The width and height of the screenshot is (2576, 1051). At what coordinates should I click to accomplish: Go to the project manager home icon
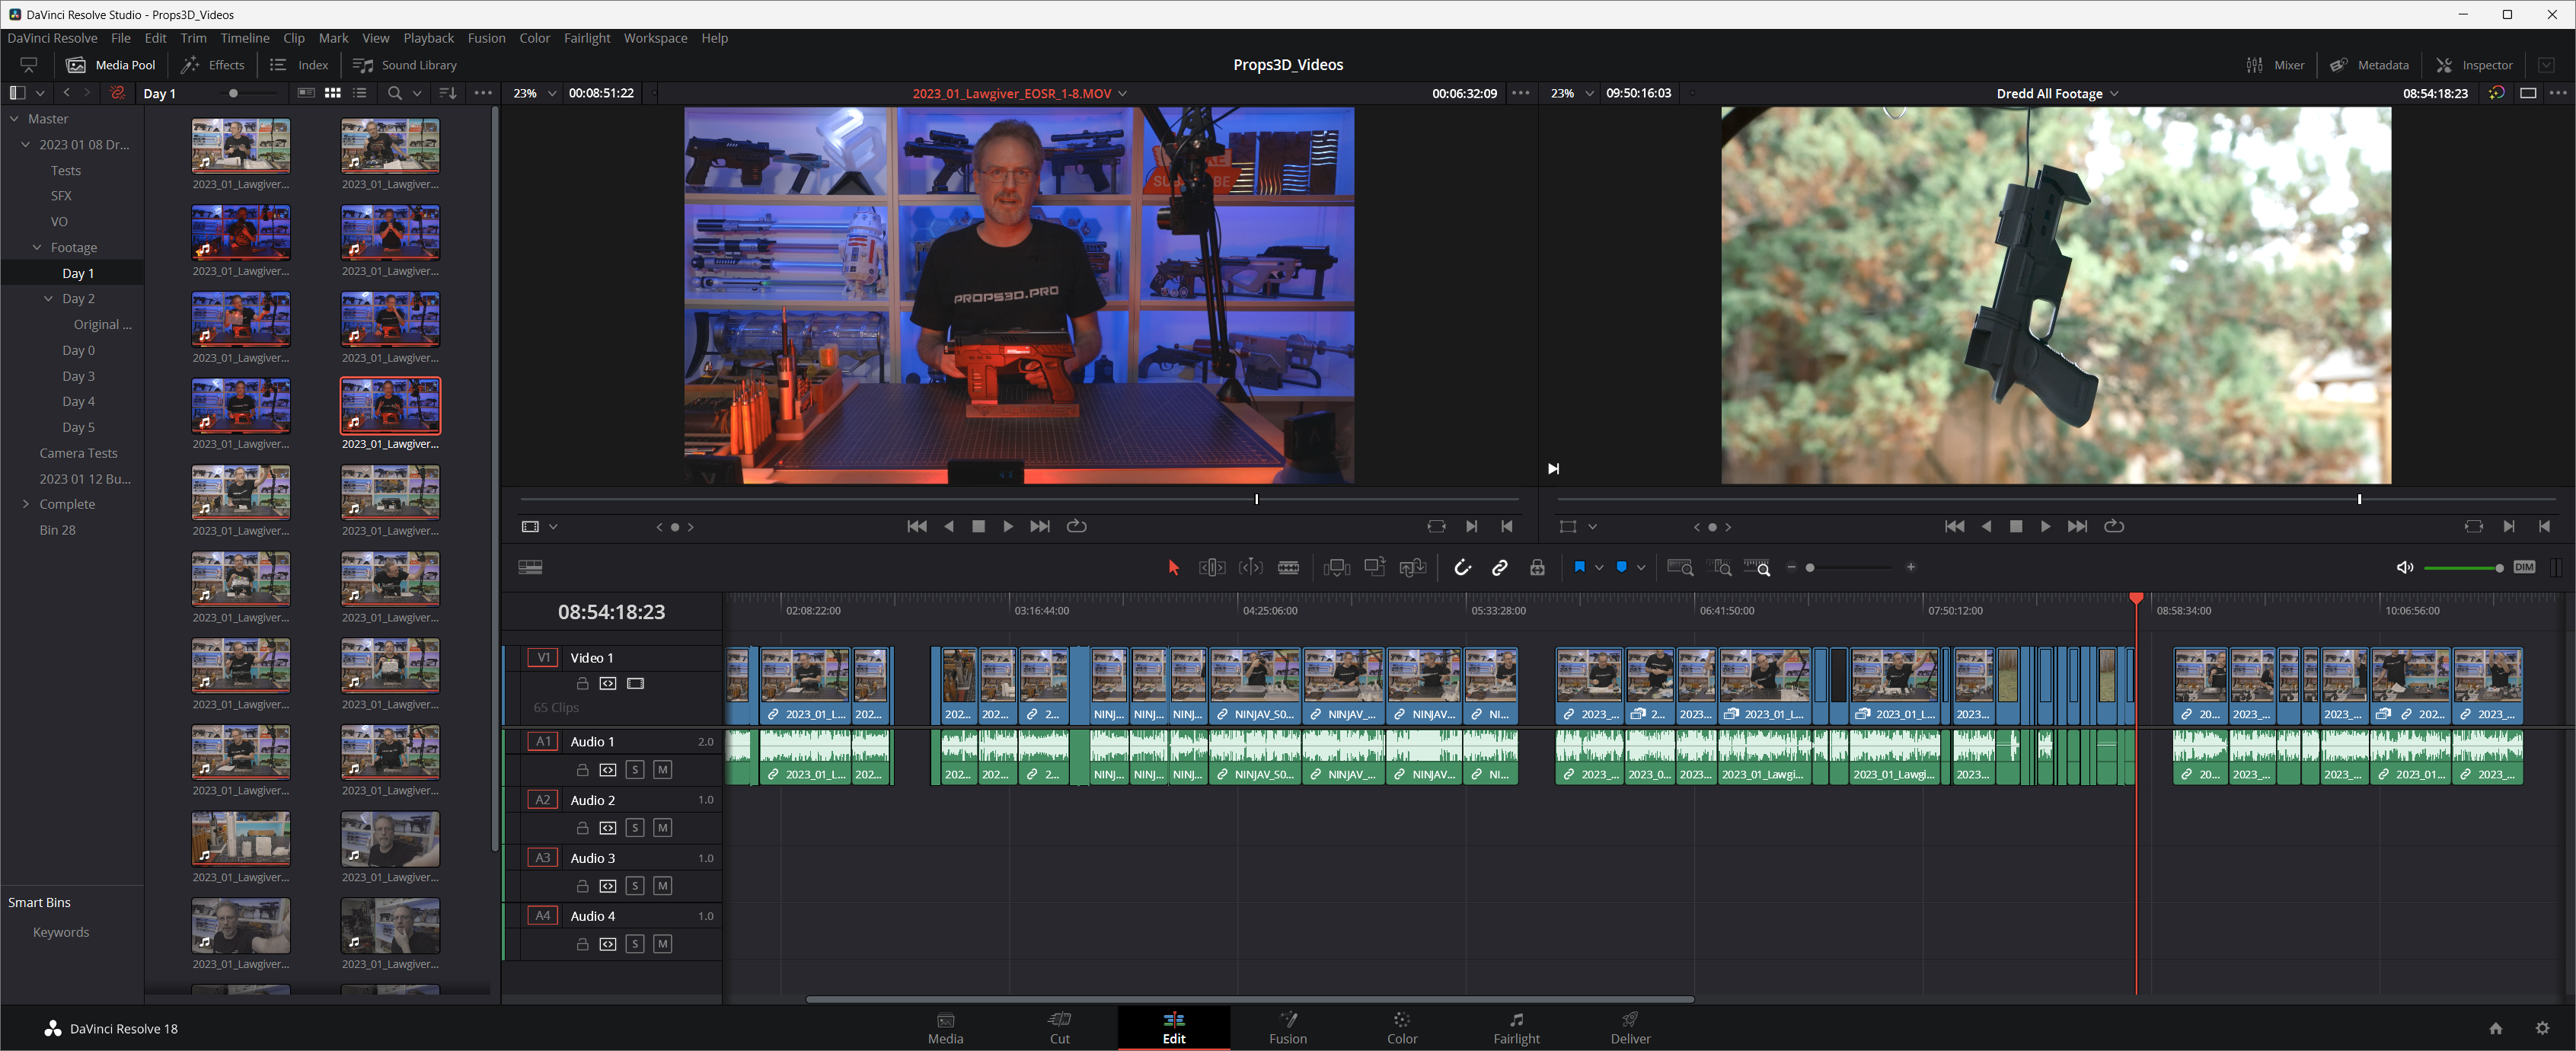(2496, 1029)
